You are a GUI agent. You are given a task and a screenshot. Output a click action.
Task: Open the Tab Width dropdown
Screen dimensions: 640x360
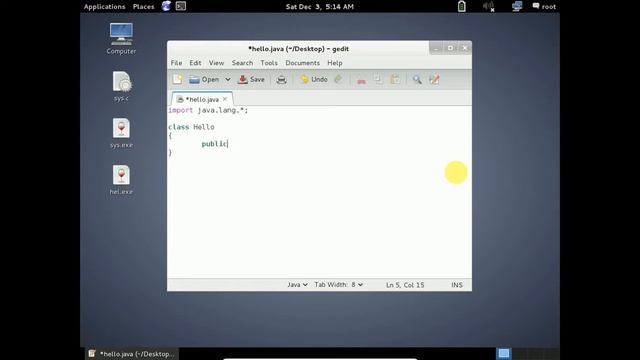click(339, 285)
